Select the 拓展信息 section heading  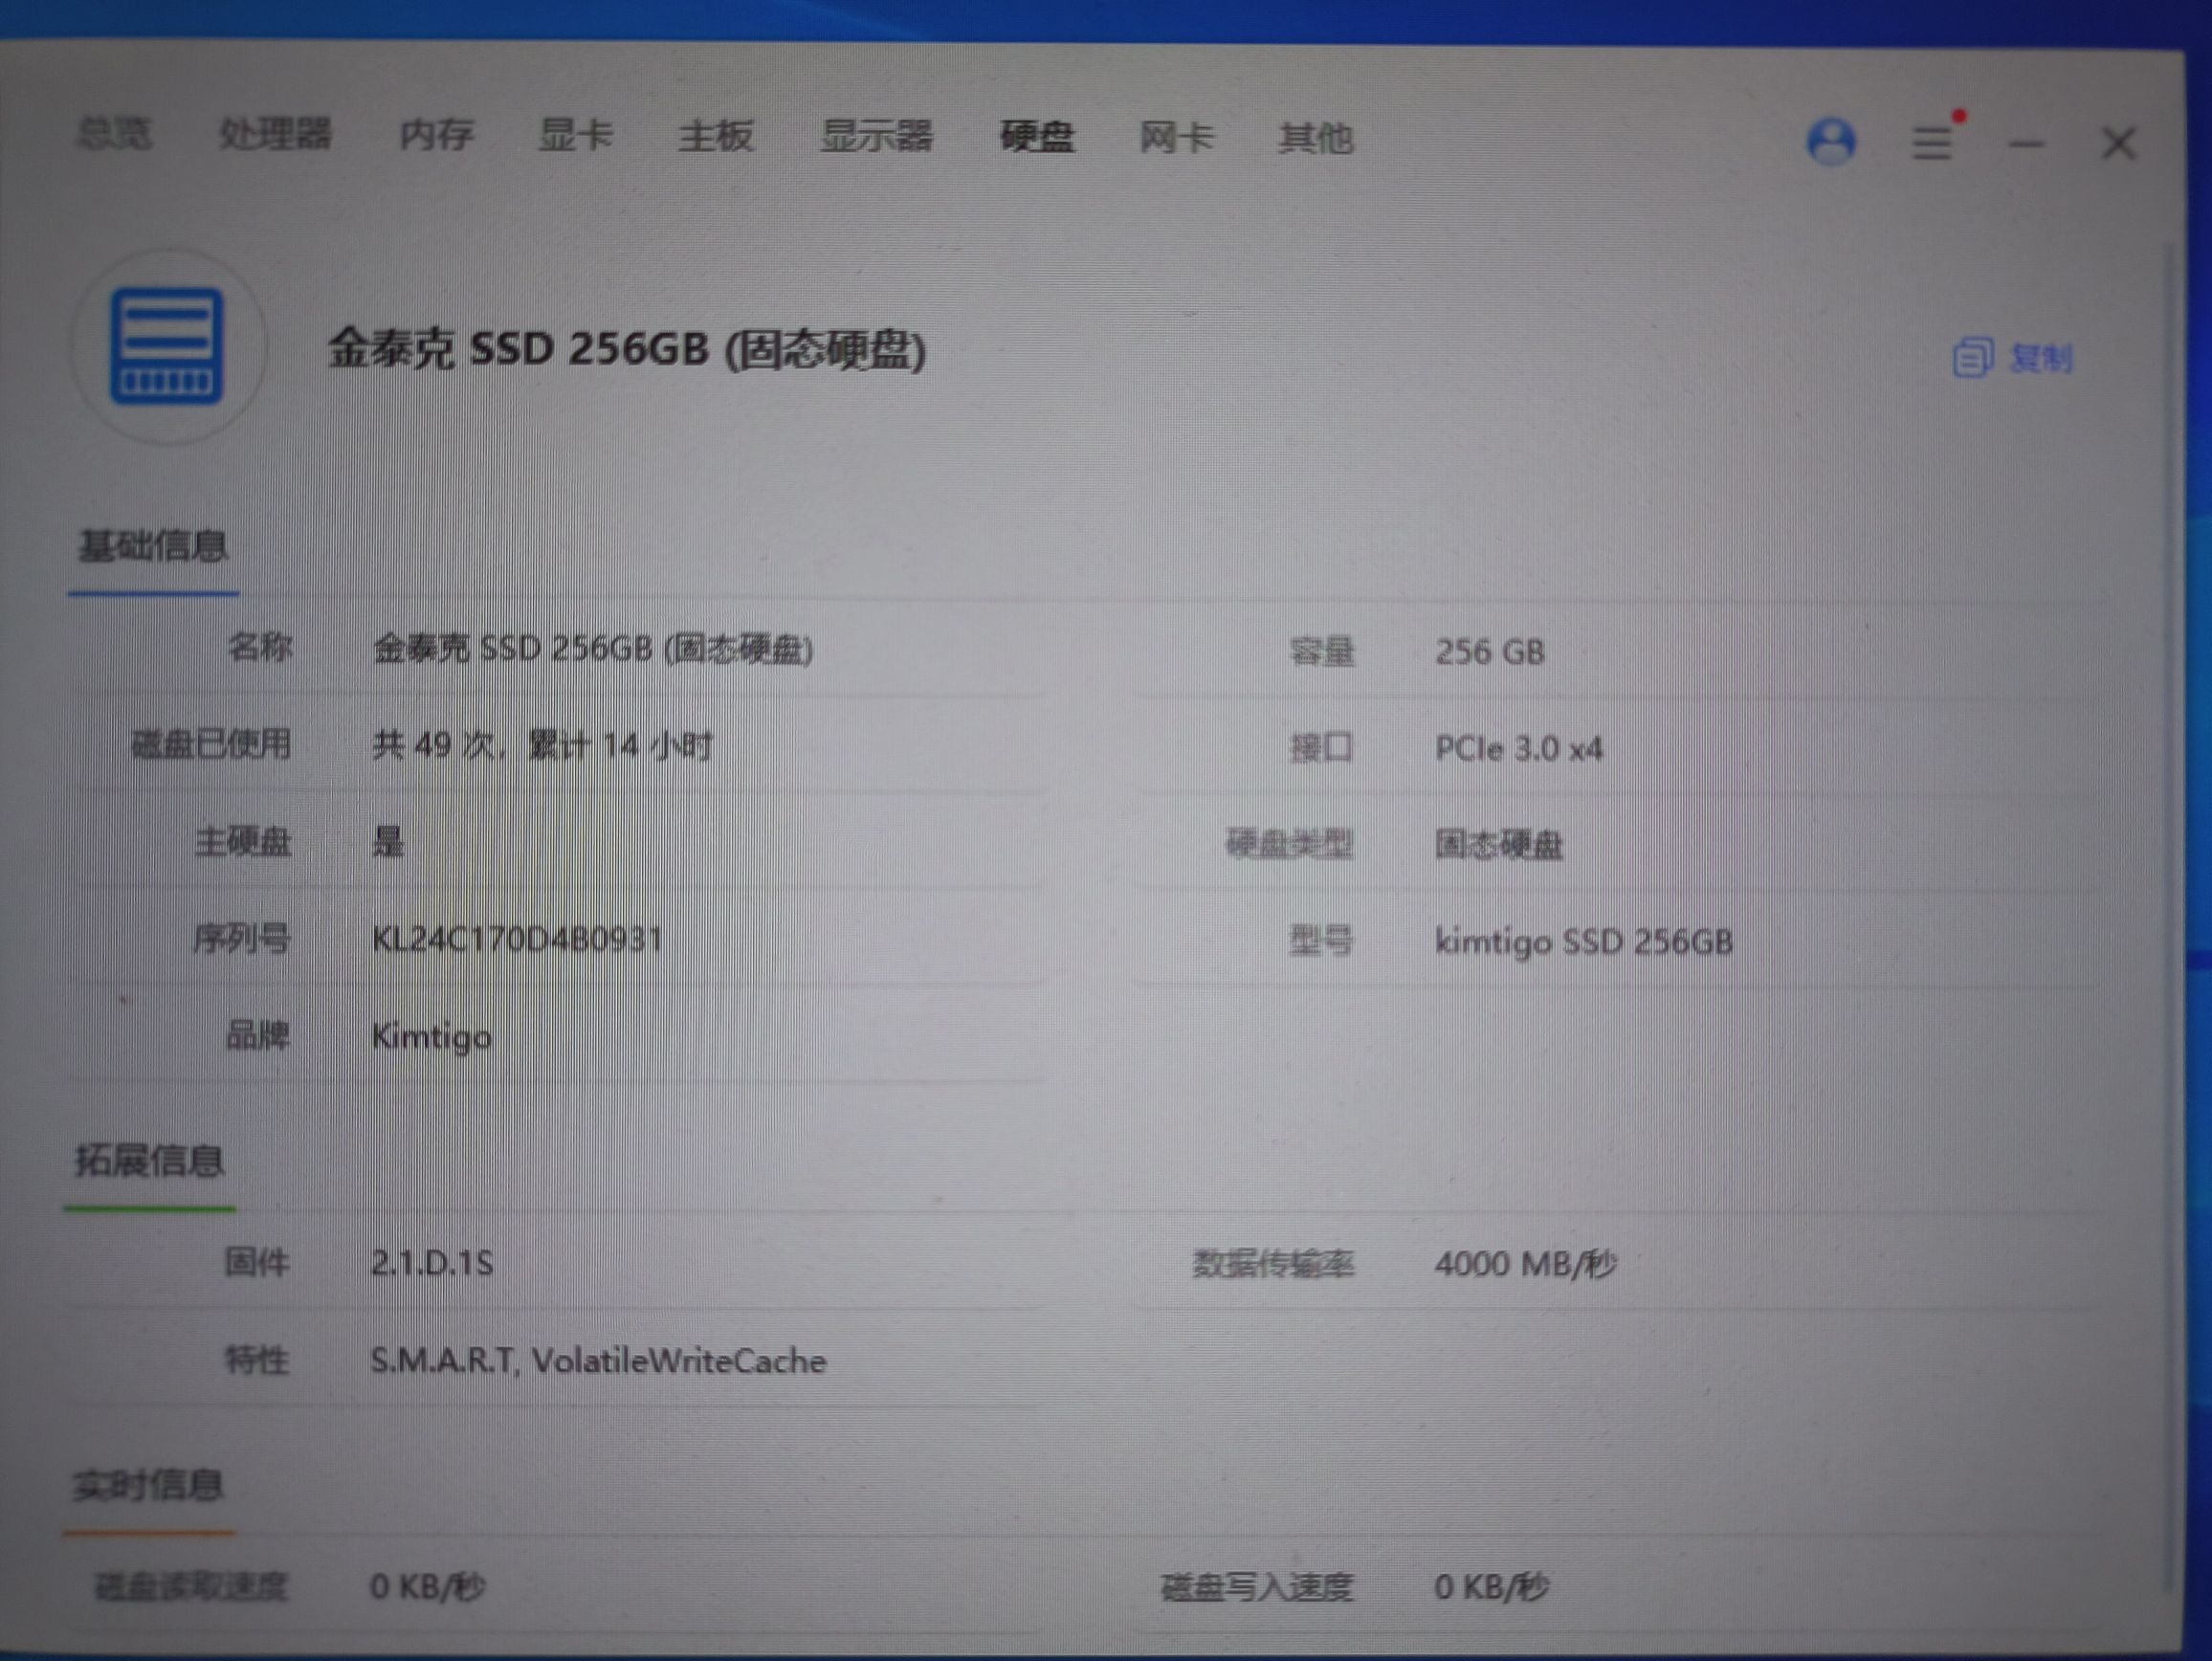point(150,1161)
